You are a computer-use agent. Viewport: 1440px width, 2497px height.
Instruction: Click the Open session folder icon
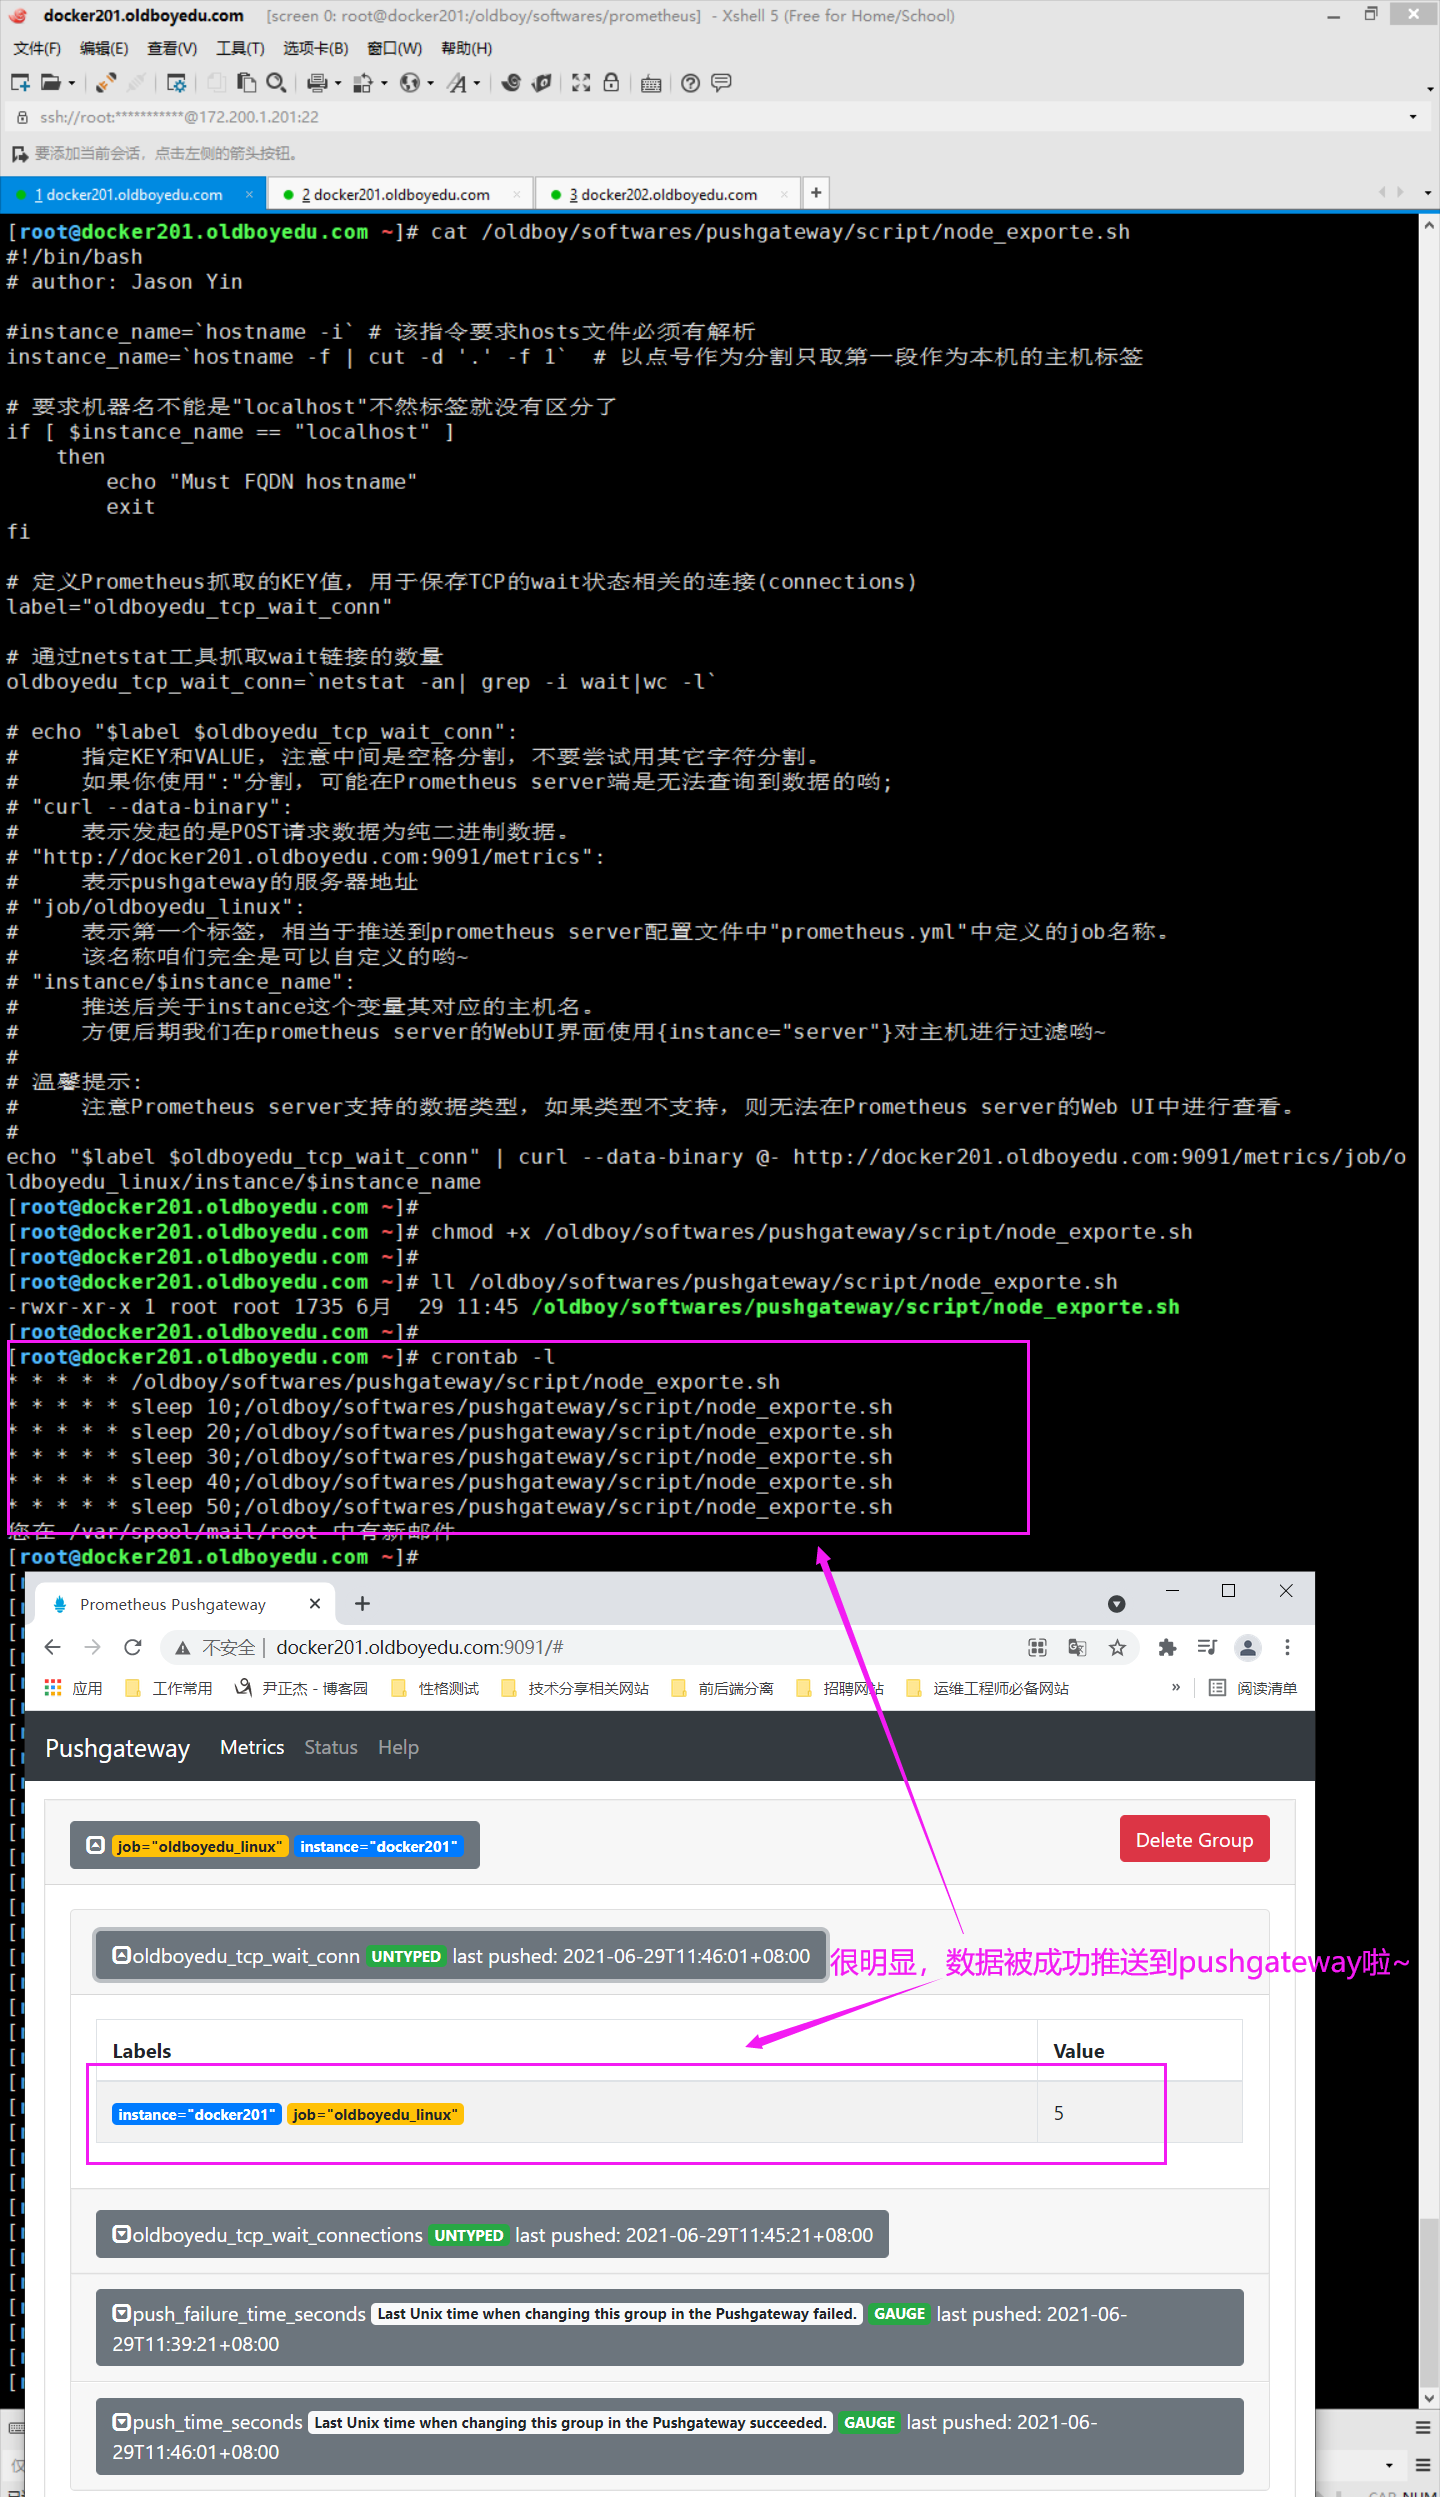50,83
